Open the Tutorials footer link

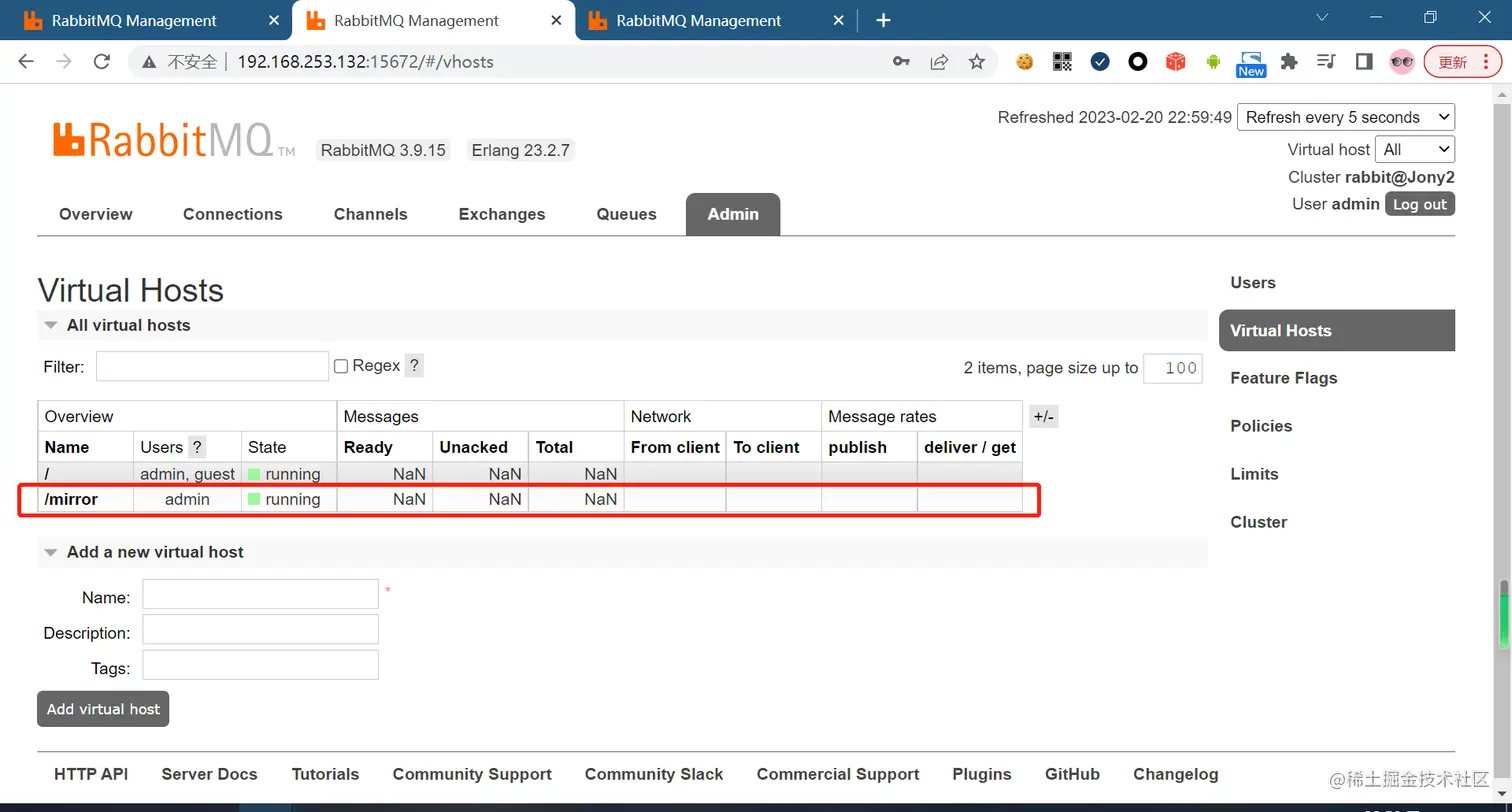325,774
